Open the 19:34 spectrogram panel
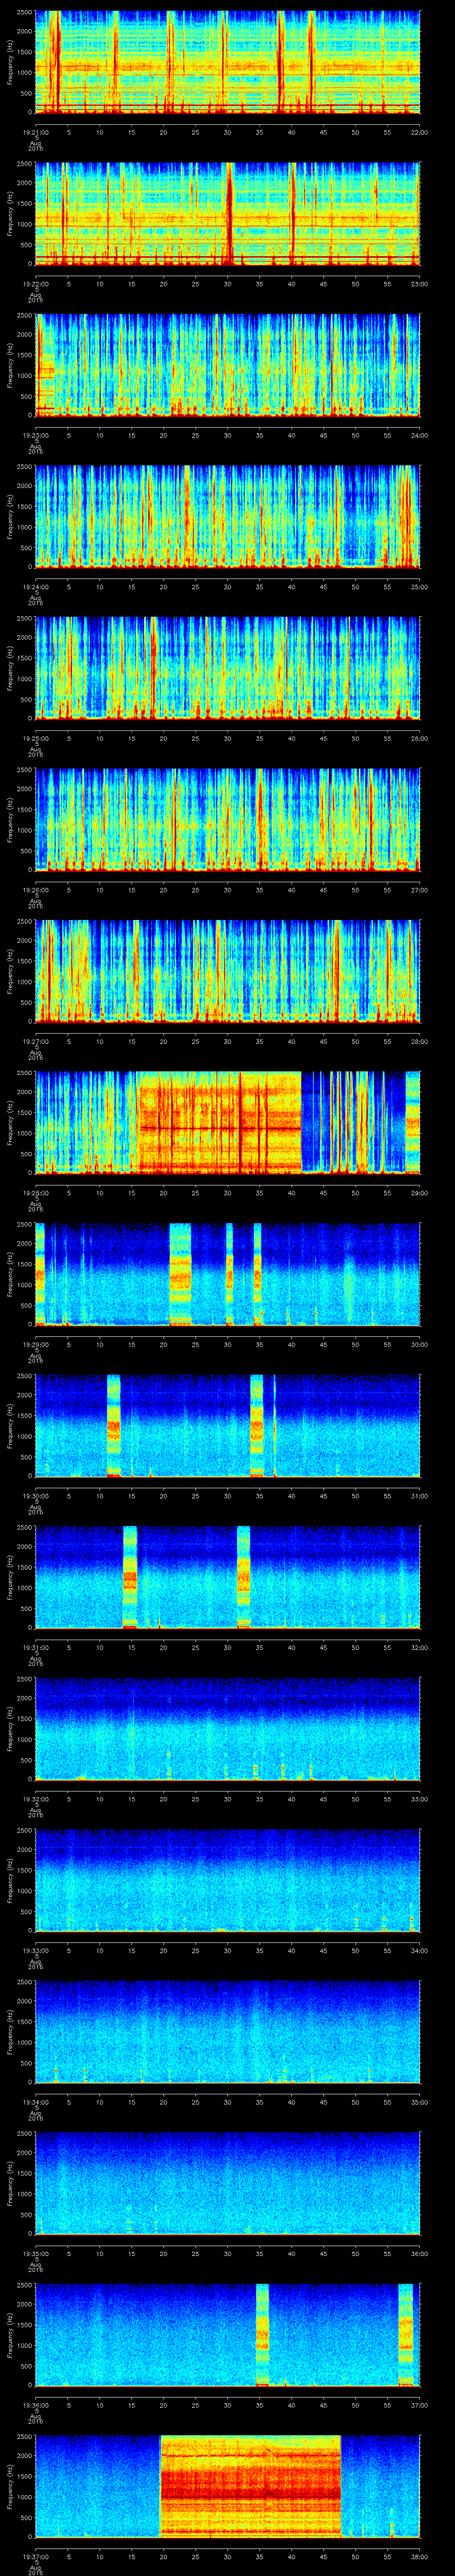This screenshot has width=455, height=2576. 228,2031
